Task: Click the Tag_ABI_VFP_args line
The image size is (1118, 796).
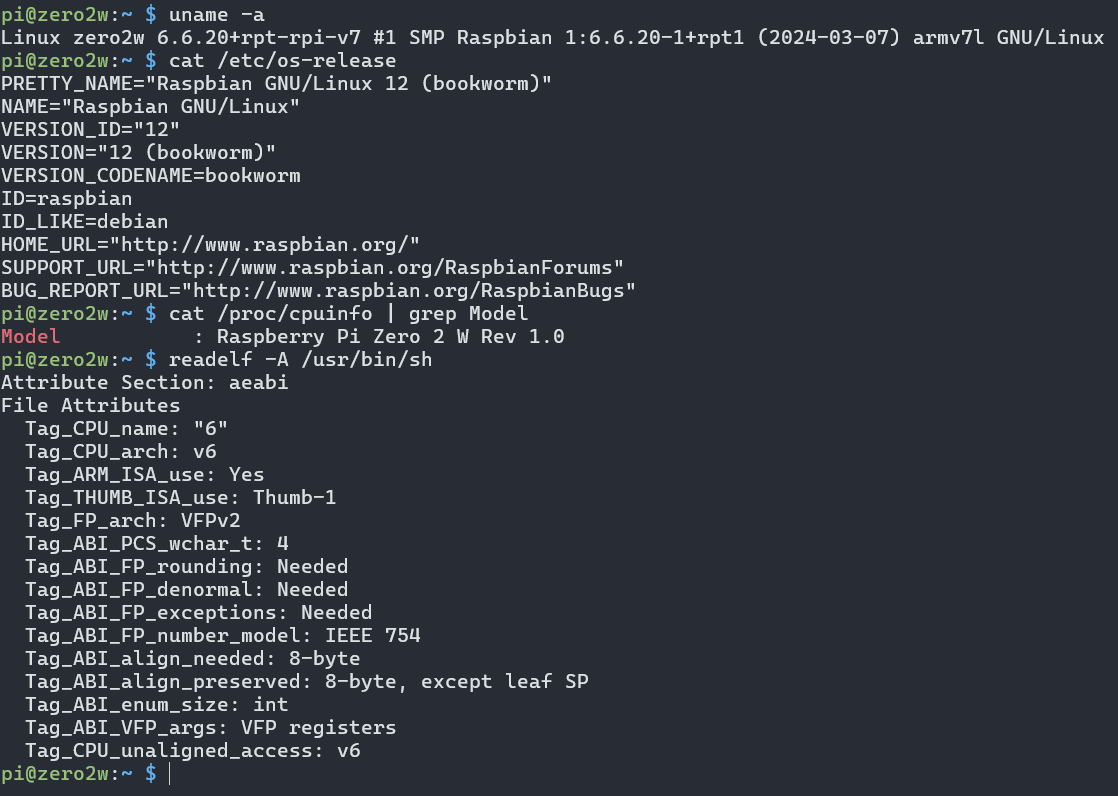Action: (x=210, y=728)
